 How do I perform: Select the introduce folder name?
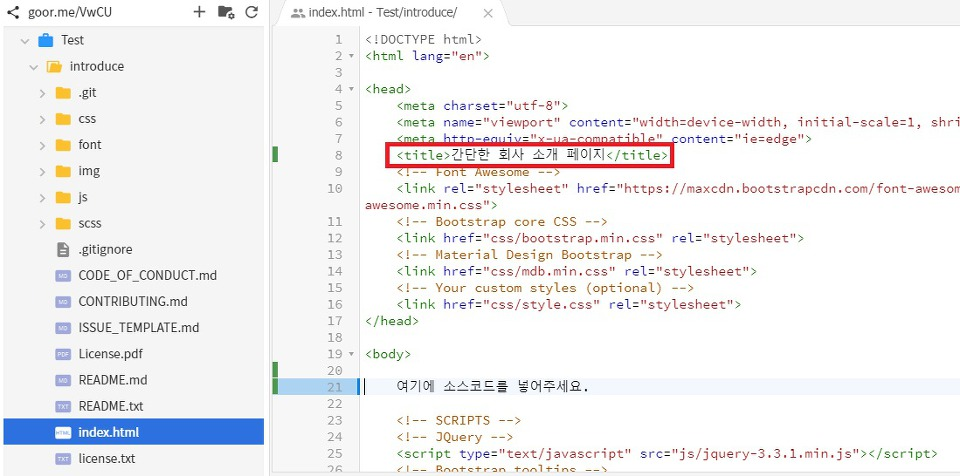pos(97,66)
